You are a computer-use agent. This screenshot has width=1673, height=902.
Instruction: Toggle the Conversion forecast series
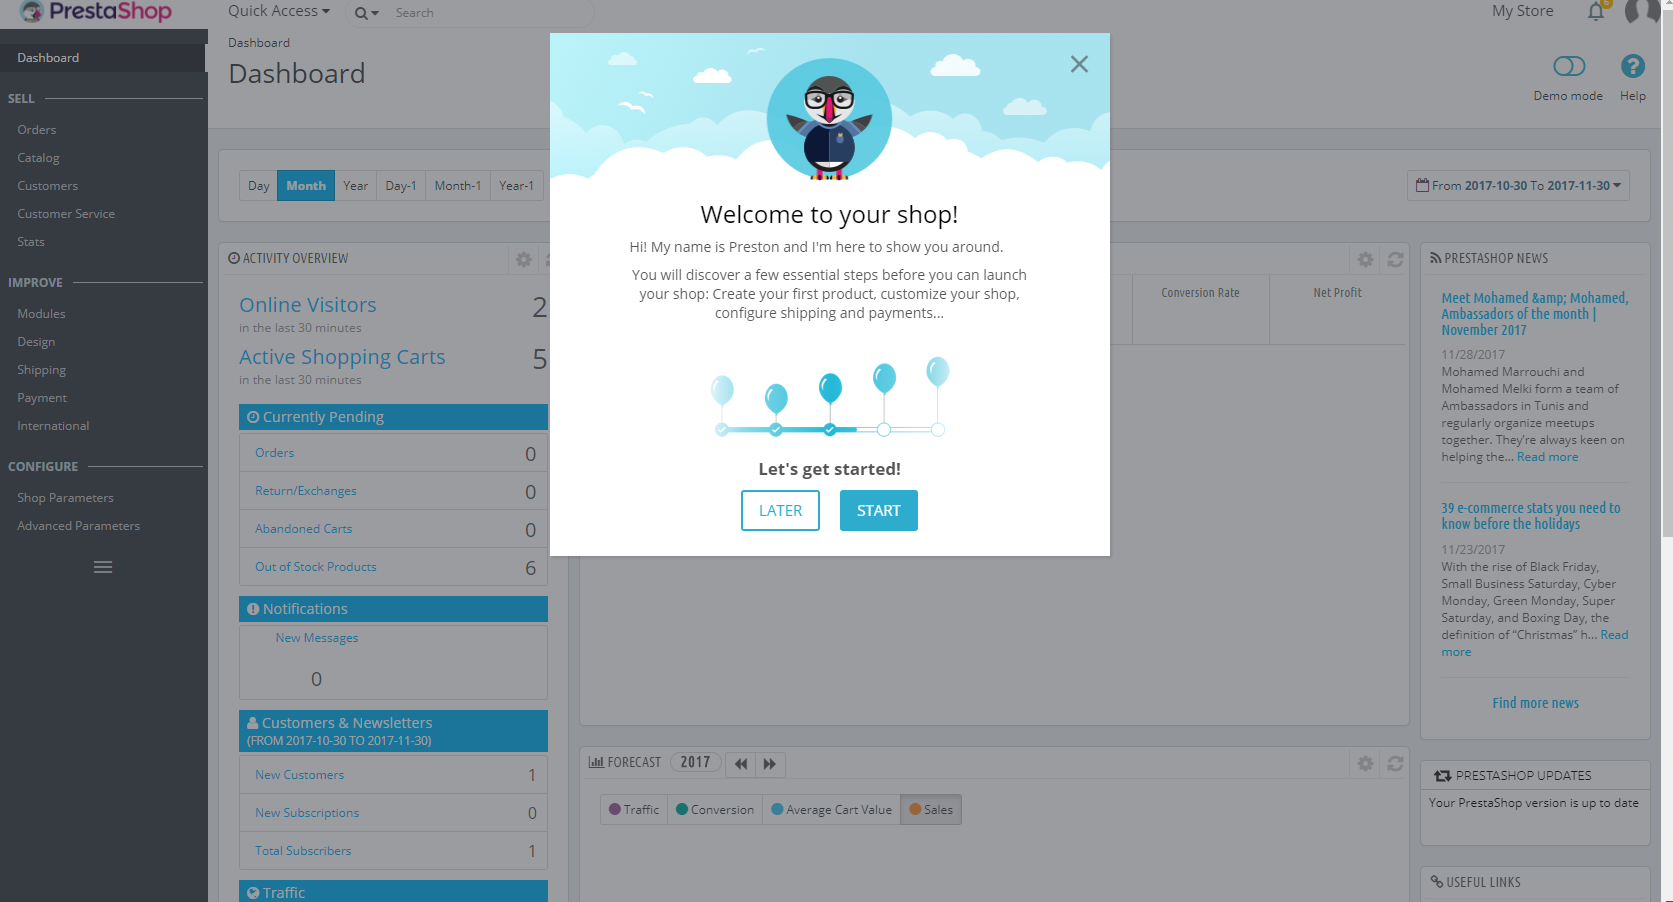pos(715,810)
